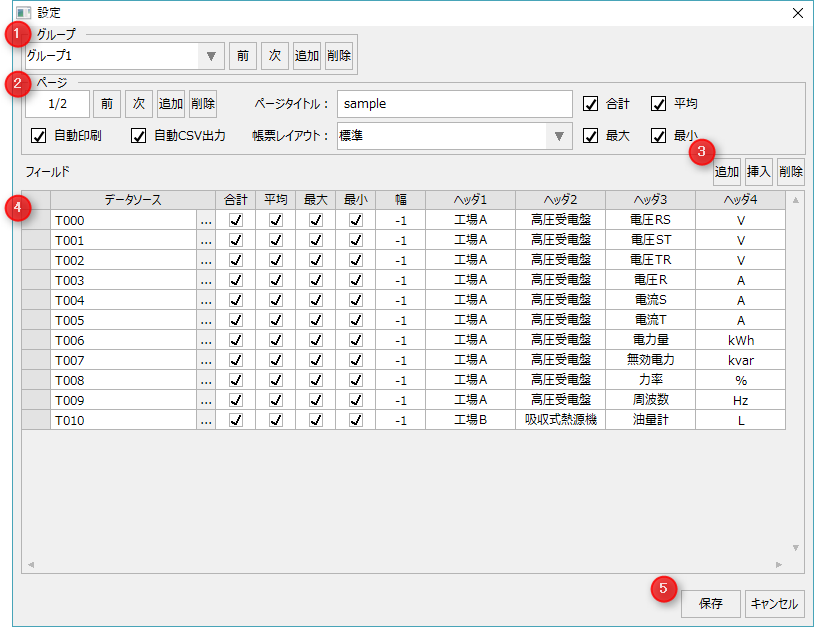Viewport: 814px width, 627px height.
Task: Click the ページタイトル input field
Action: (453, 104)
